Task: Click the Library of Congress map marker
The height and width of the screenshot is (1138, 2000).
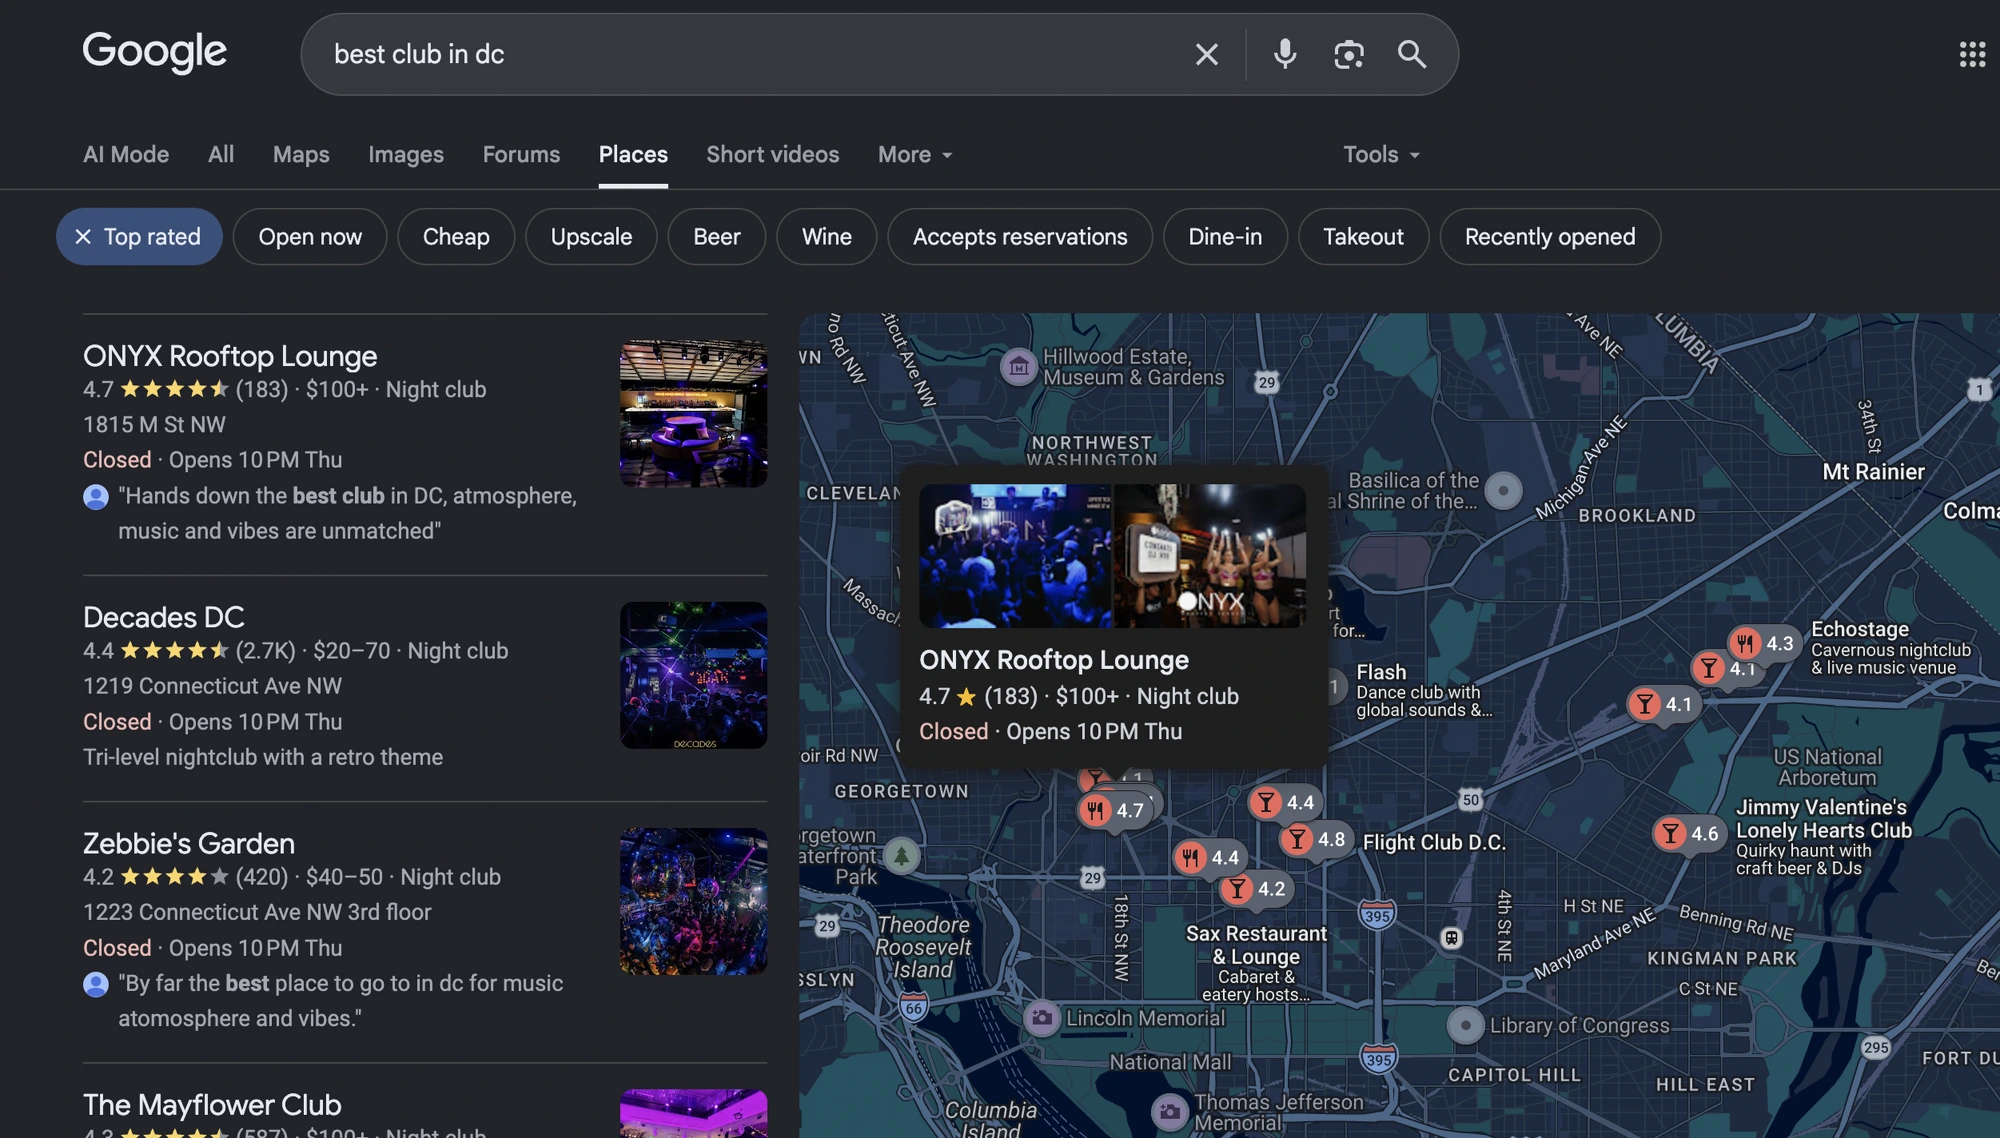Action: (1466, 1025)
